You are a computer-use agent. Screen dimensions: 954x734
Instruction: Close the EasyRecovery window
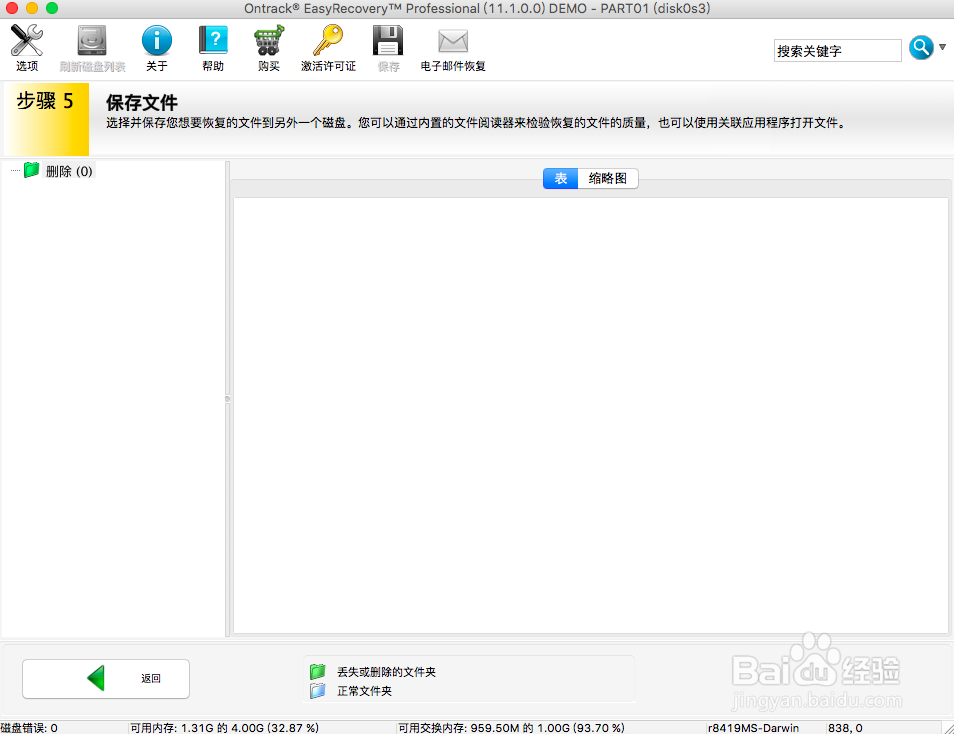(12, 8)
